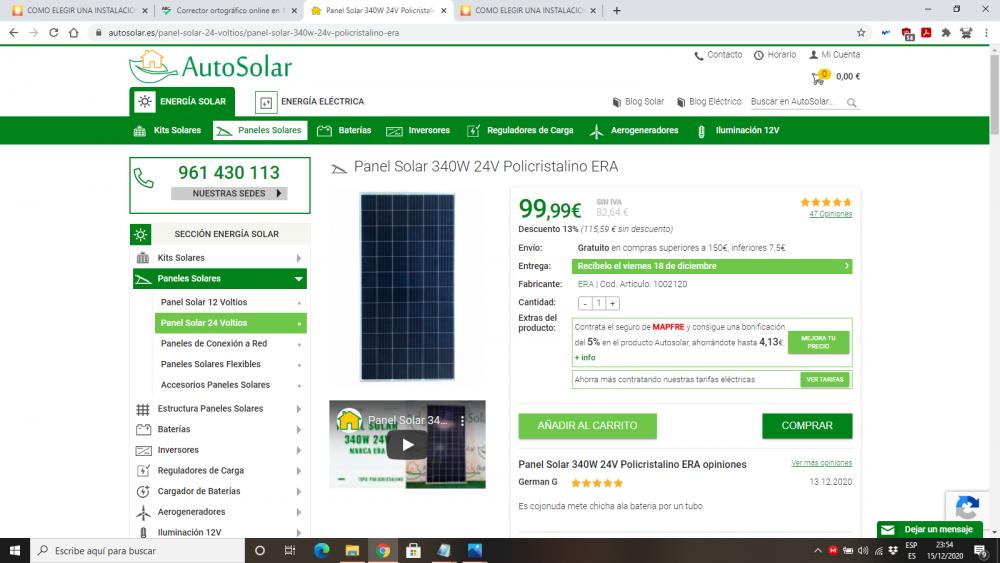1000x563 pixels.
Task: Expand Baterías sidebar arrow
Action: [x=298, y=430]
